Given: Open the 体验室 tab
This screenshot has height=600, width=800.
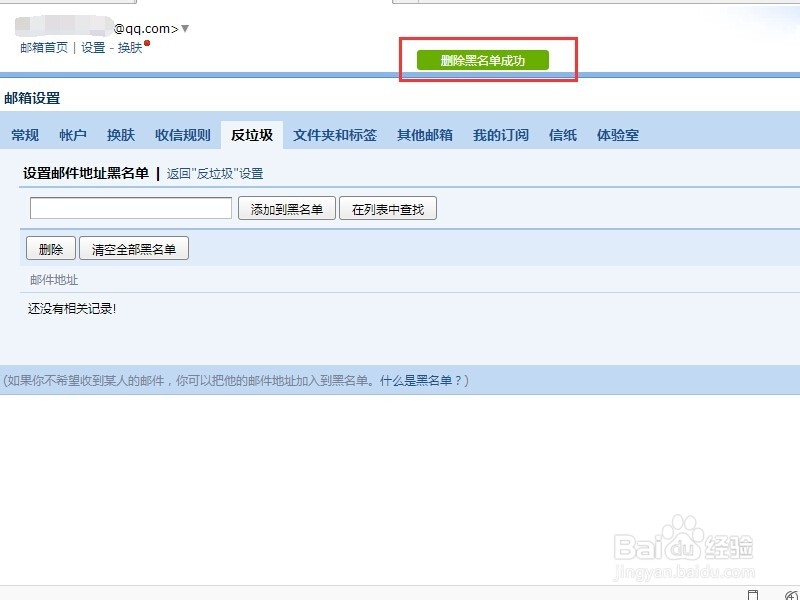Looking at the screenshot, I should [x=617, y=134].
